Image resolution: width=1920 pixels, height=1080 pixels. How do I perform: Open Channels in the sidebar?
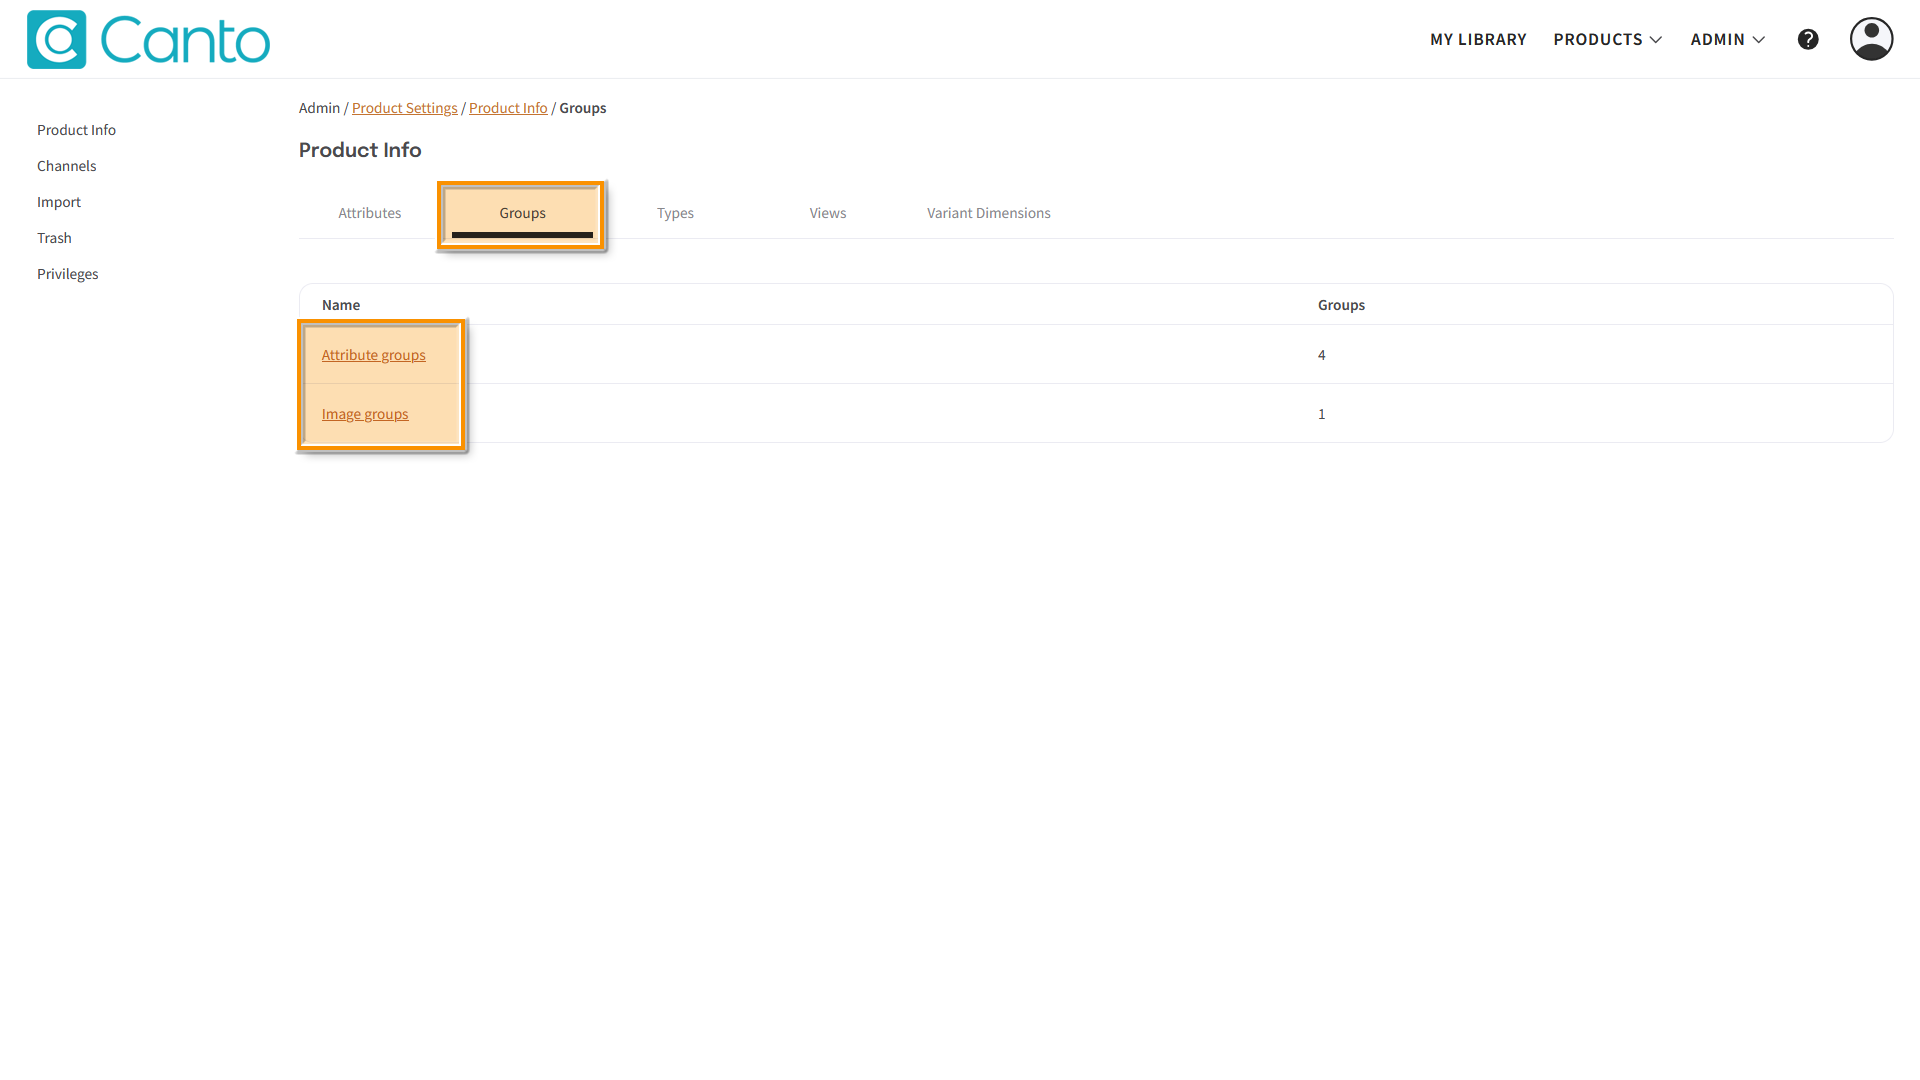click(67, 166)
